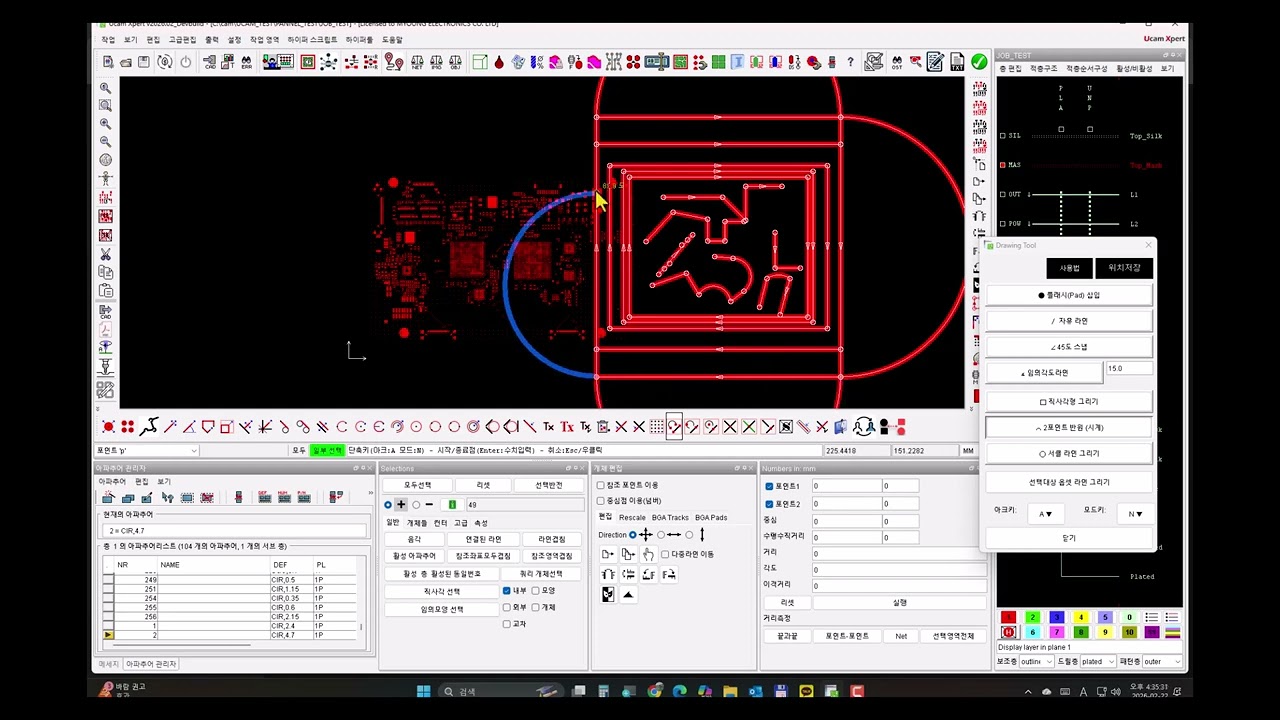
Task: Click the 닫기 button in Drawing Tool
Action: coord(1069,538)
